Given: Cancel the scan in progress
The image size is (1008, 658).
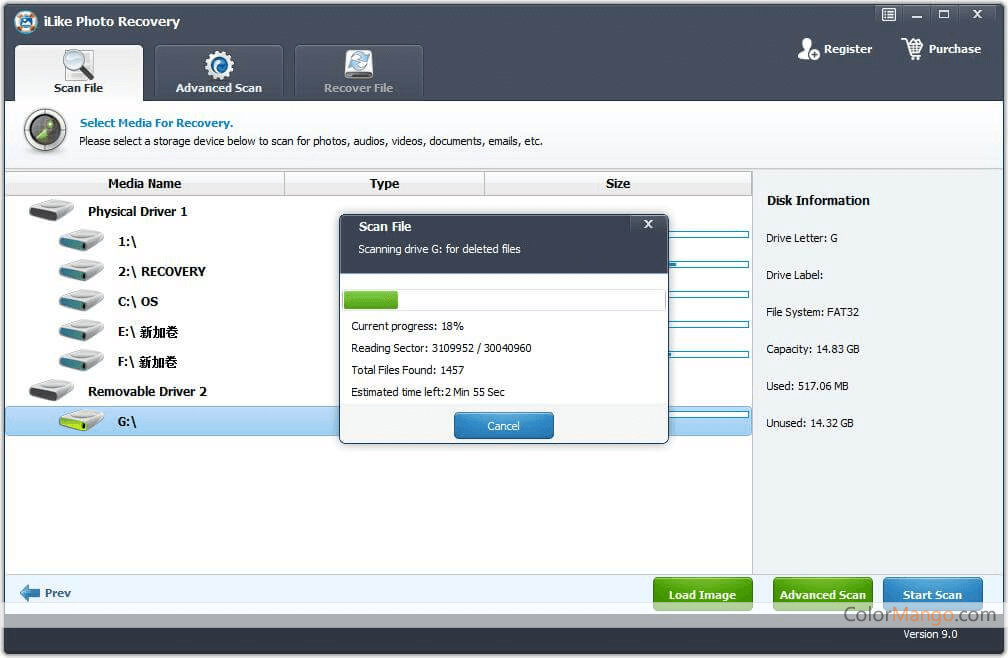Looking at the screenshot, I should click(503, 425).
